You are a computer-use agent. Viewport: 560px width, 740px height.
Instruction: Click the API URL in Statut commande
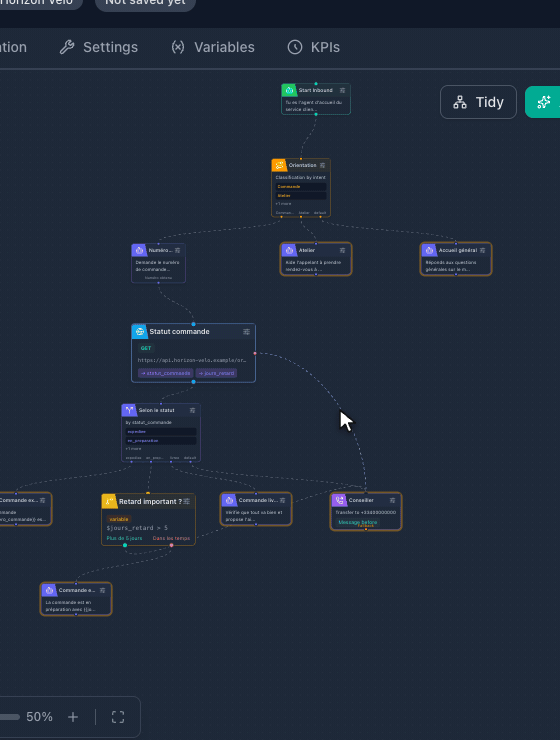point(192,360)
